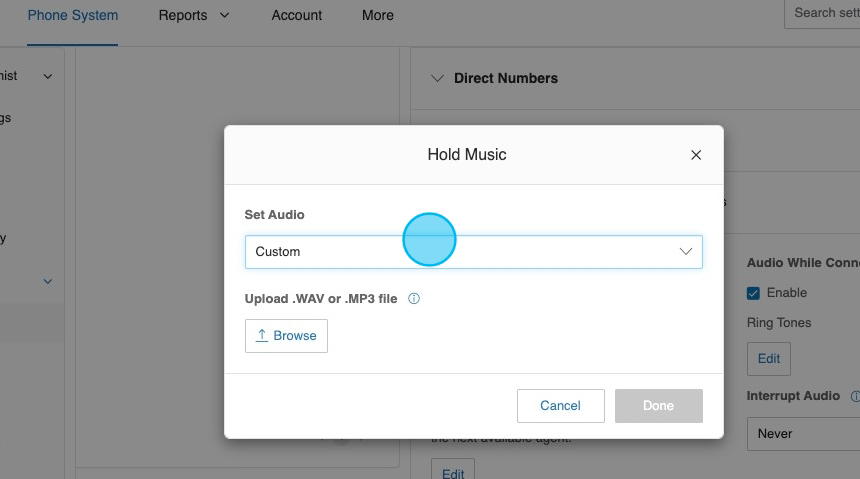Uncheck the Enable checkbox

754,293
